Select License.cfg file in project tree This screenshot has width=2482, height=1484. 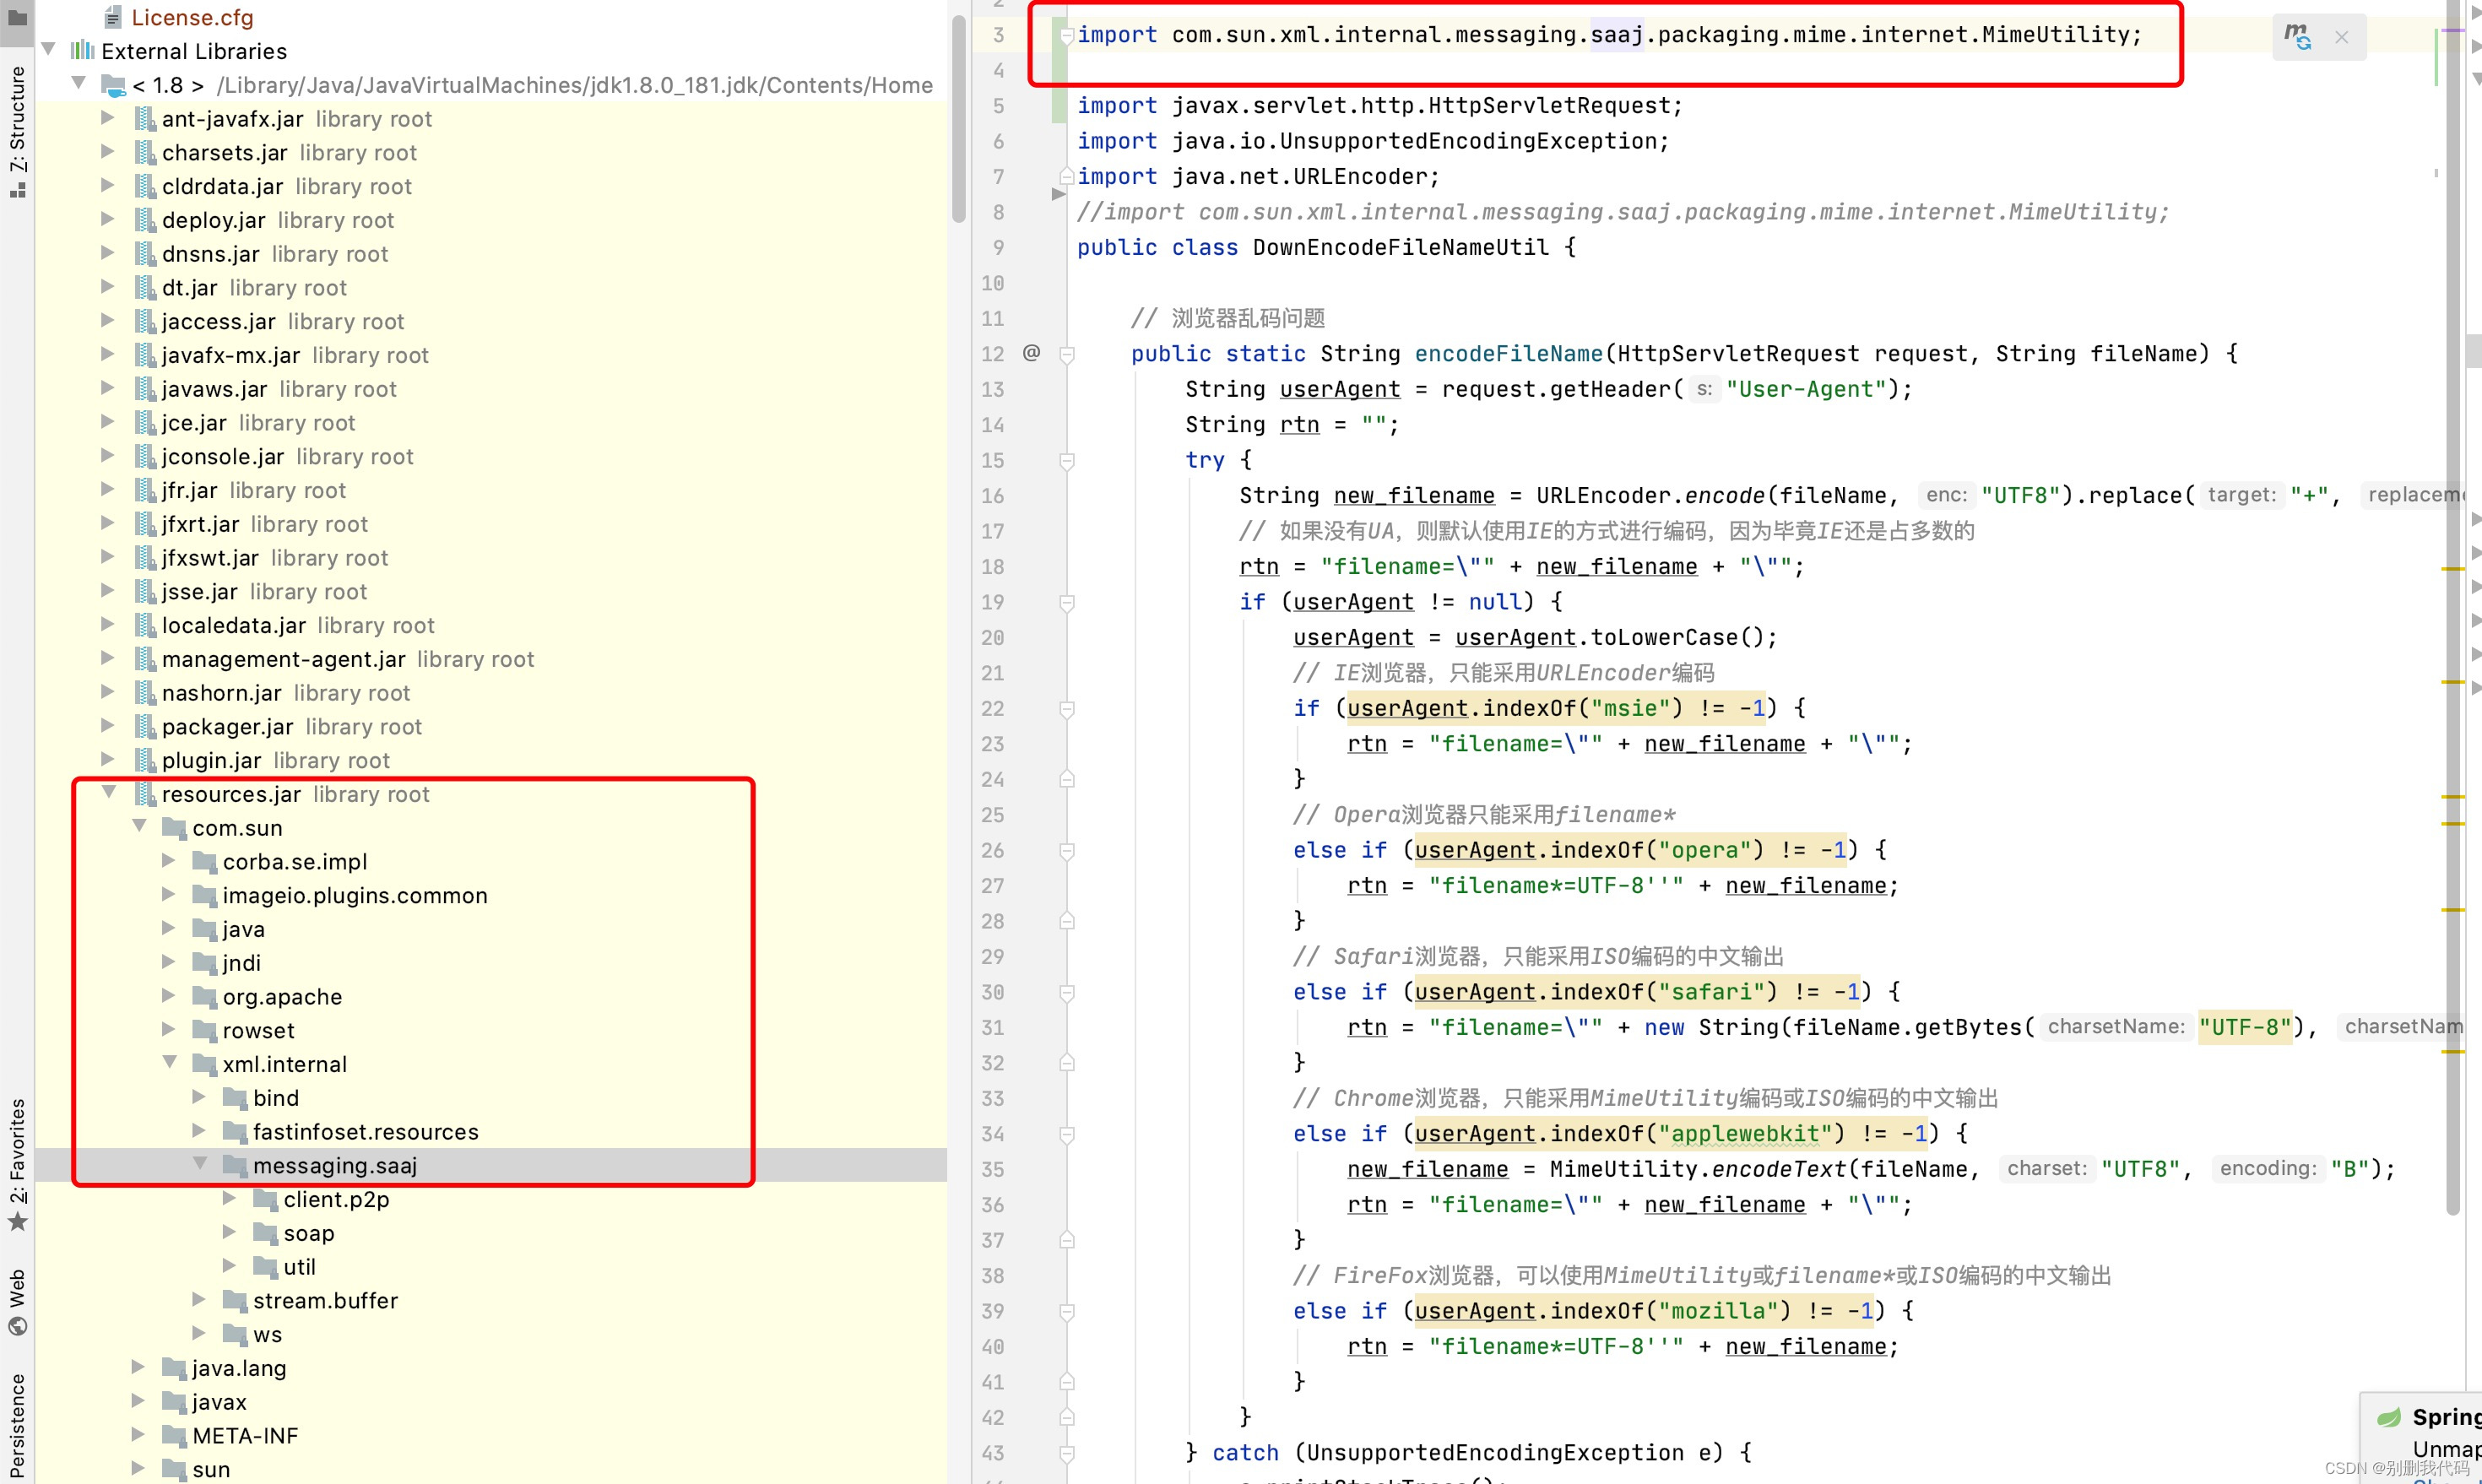192,18
